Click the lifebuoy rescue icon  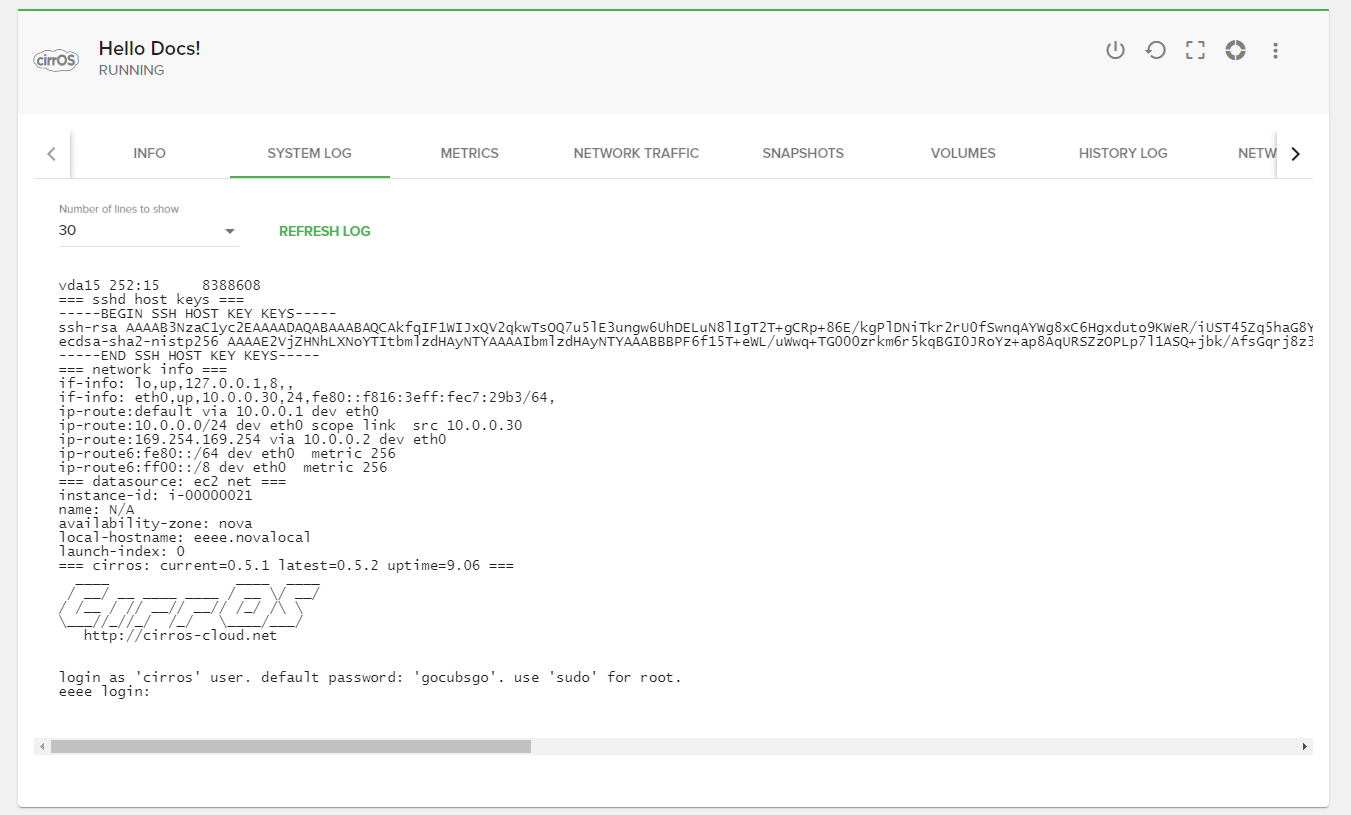pos(1235,50)
